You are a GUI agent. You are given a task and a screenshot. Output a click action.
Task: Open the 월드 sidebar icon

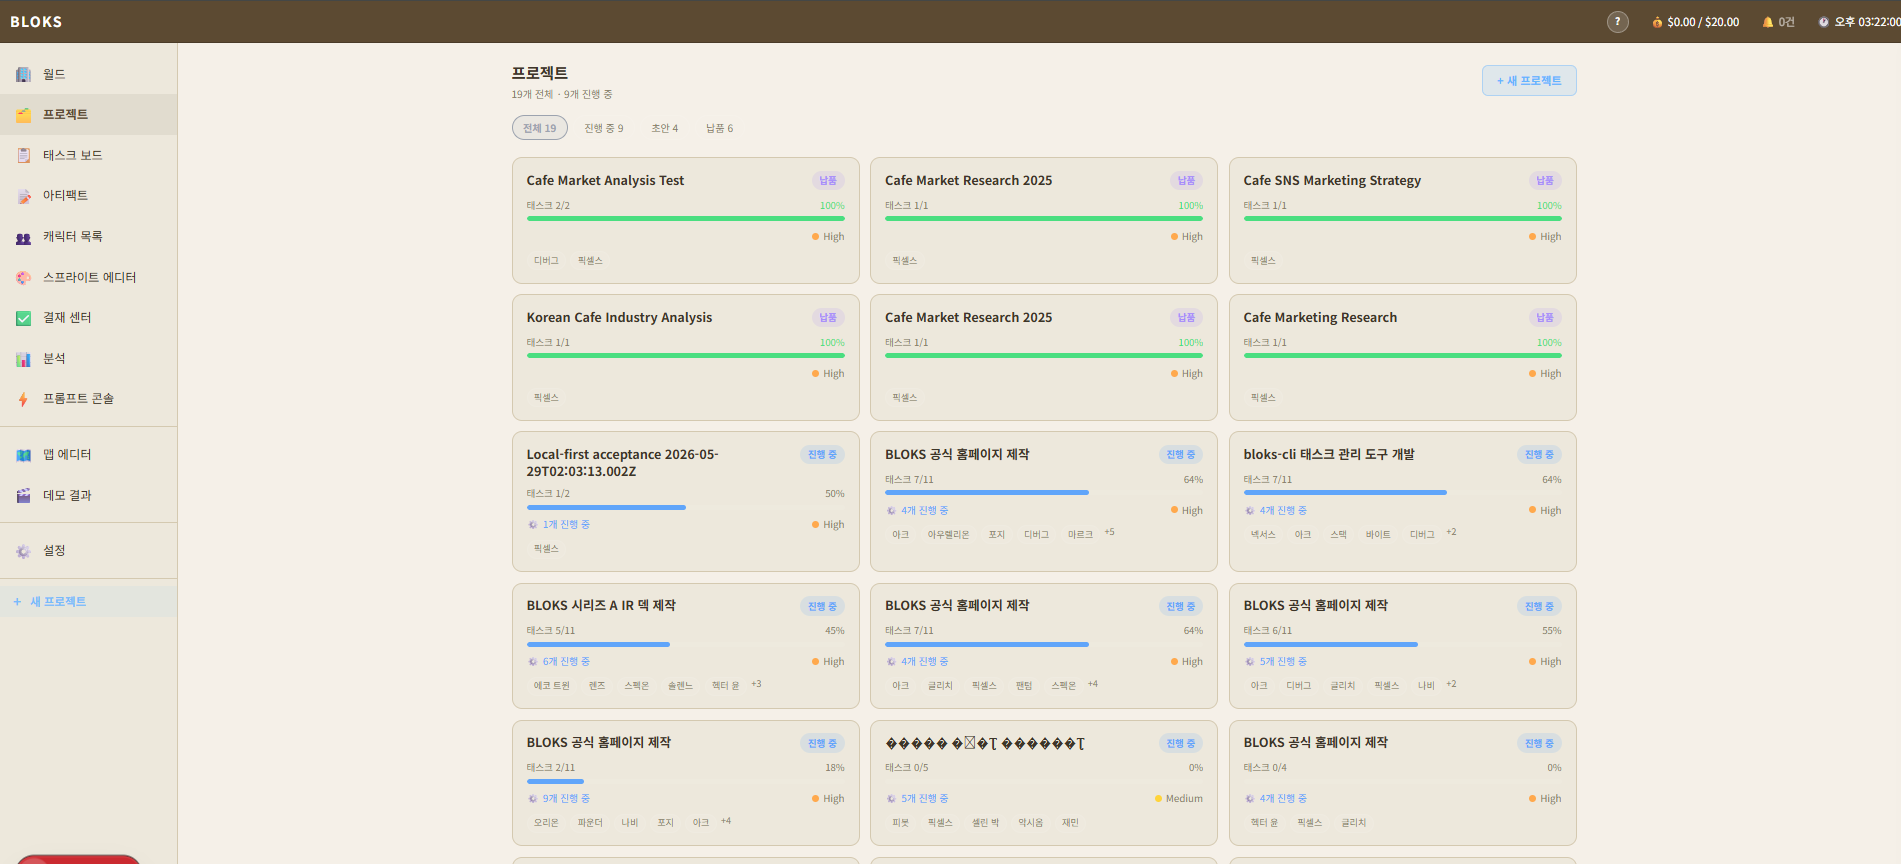pyautogui.click(x=23, y=74)
